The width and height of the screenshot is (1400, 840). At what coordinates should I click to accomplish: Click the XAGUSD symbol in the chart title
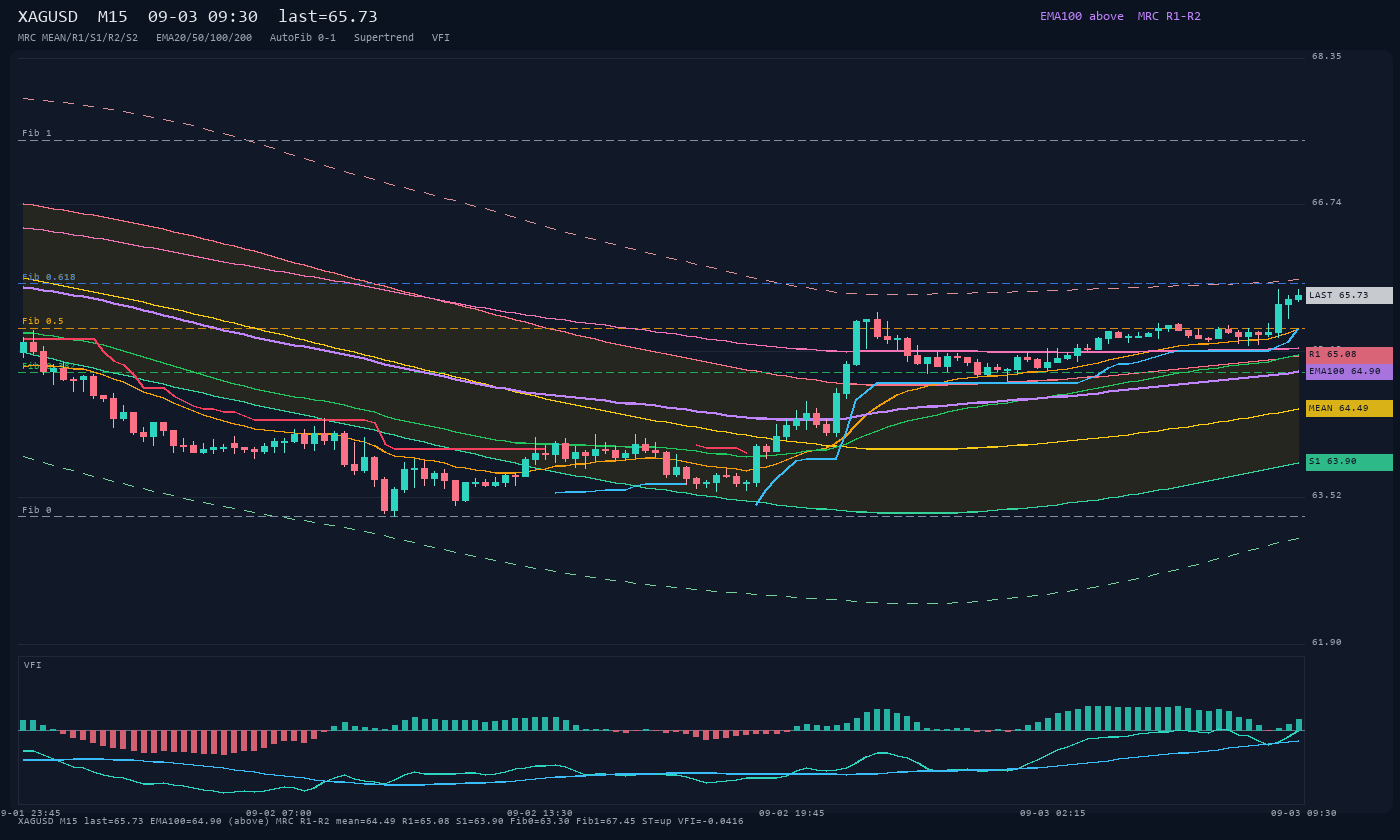click(48, 17)
